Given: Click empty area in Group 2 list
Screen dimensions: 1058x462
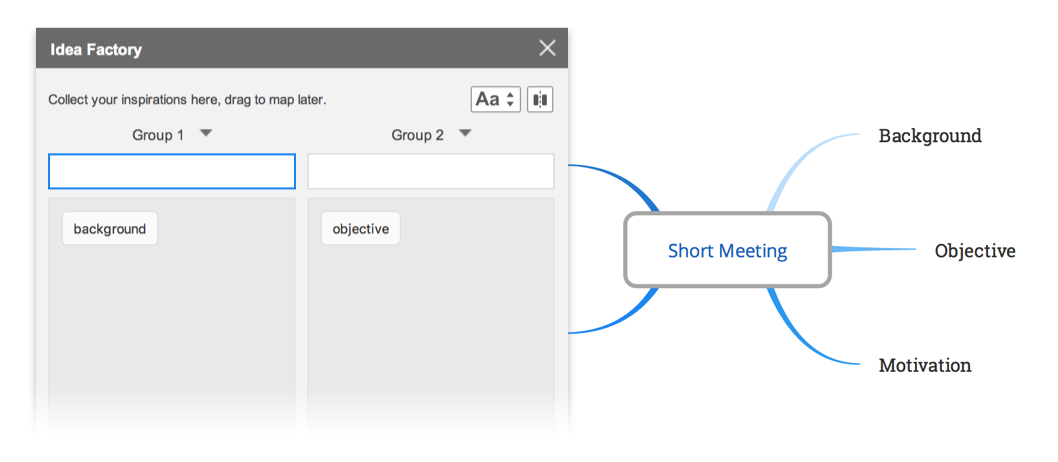Looking at the screenshot, I should pyautogui.click(x=430, y=330).
